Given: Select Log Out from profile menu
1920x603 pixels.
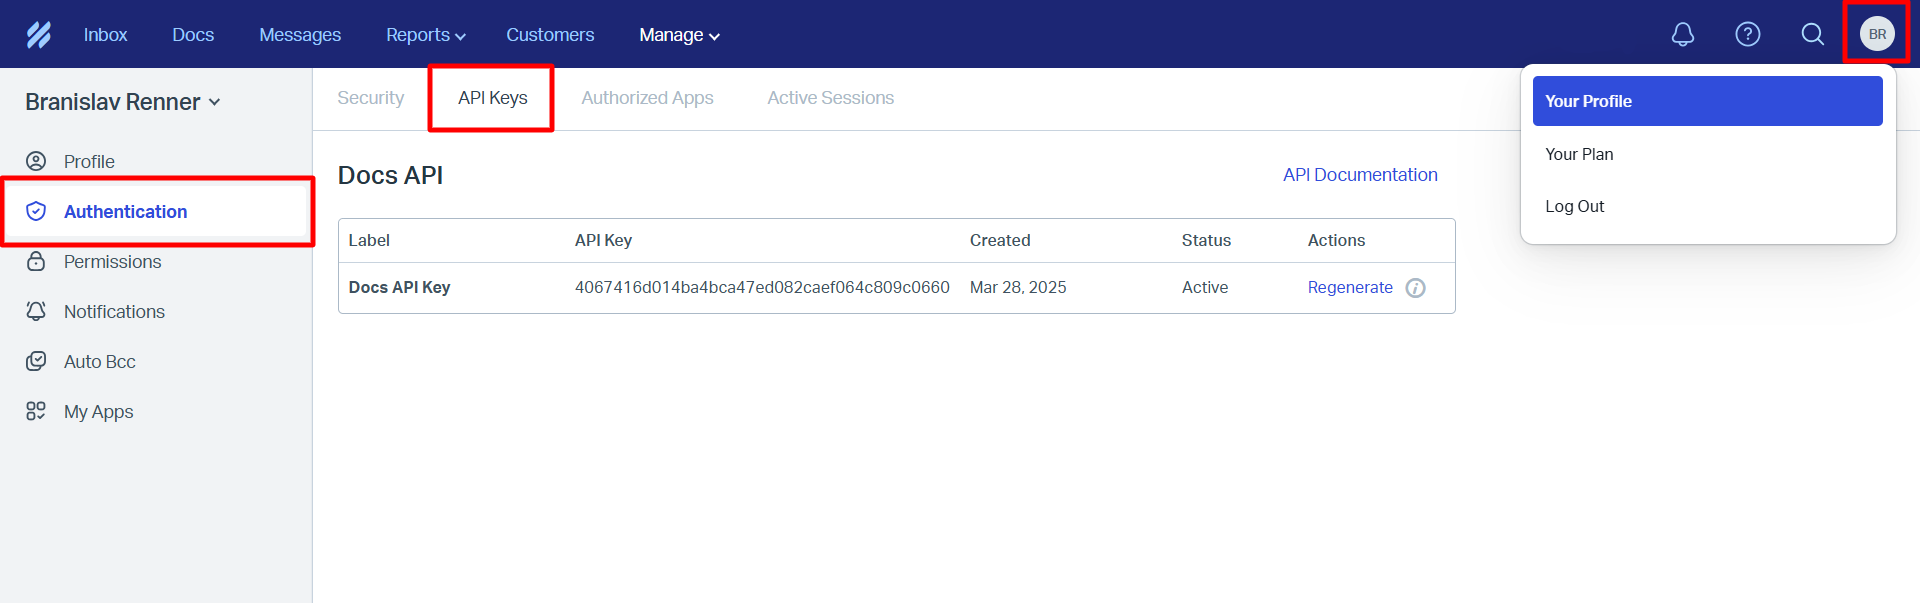Looking at the screenshot, I should click(x=1574, y=206).
